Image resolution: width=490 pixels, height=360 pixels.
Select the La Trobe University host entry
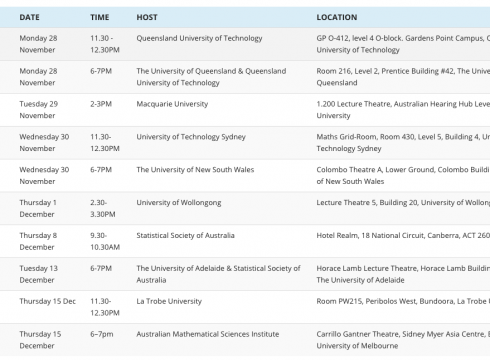pyautogui.click(x=169, y=301)
